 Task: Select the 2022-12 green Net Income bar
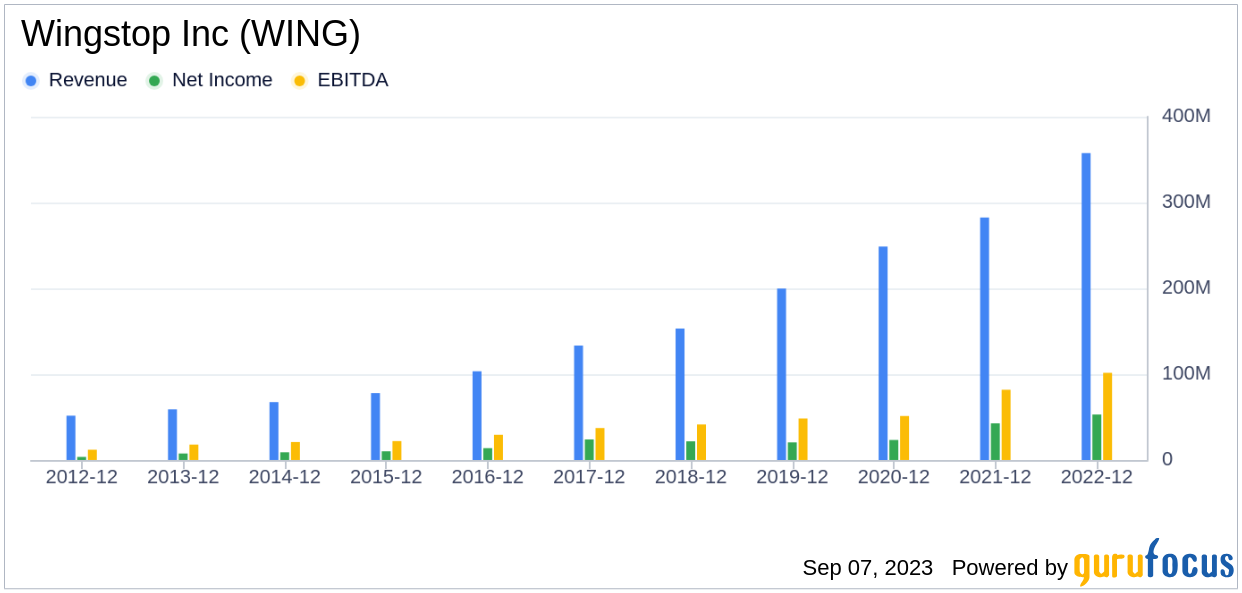click(x=1097, y=438)
